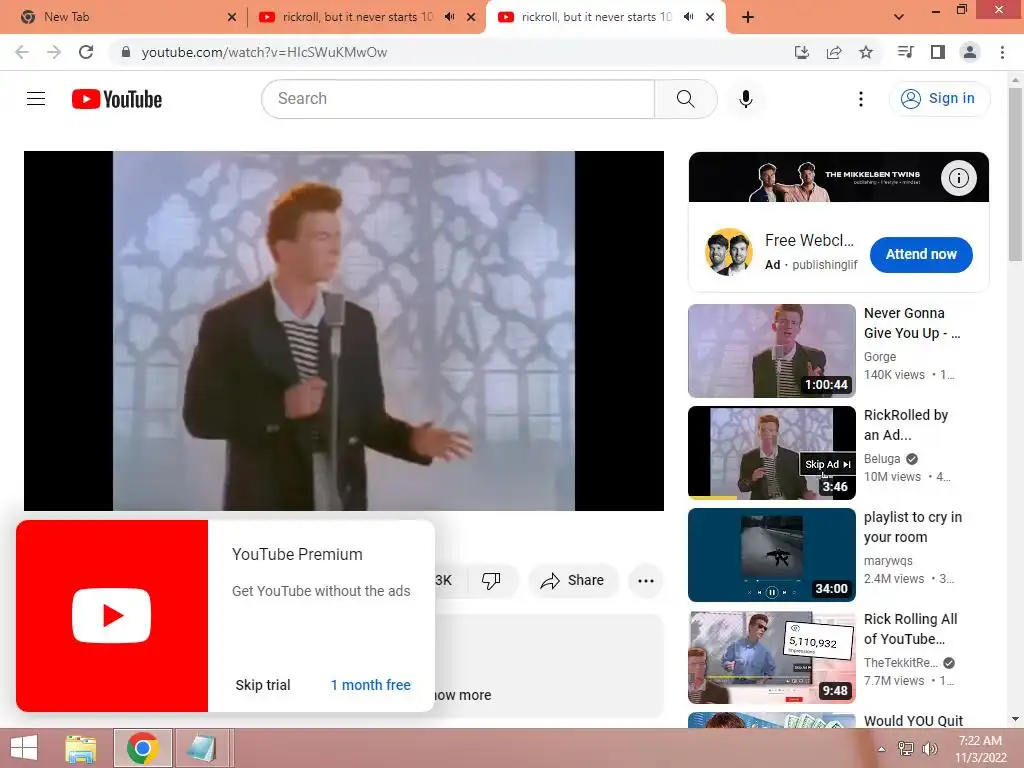This screenshot has width=1024, height=768.
Task: Click Skip trial on Premium popup
Action: [263, 685]
